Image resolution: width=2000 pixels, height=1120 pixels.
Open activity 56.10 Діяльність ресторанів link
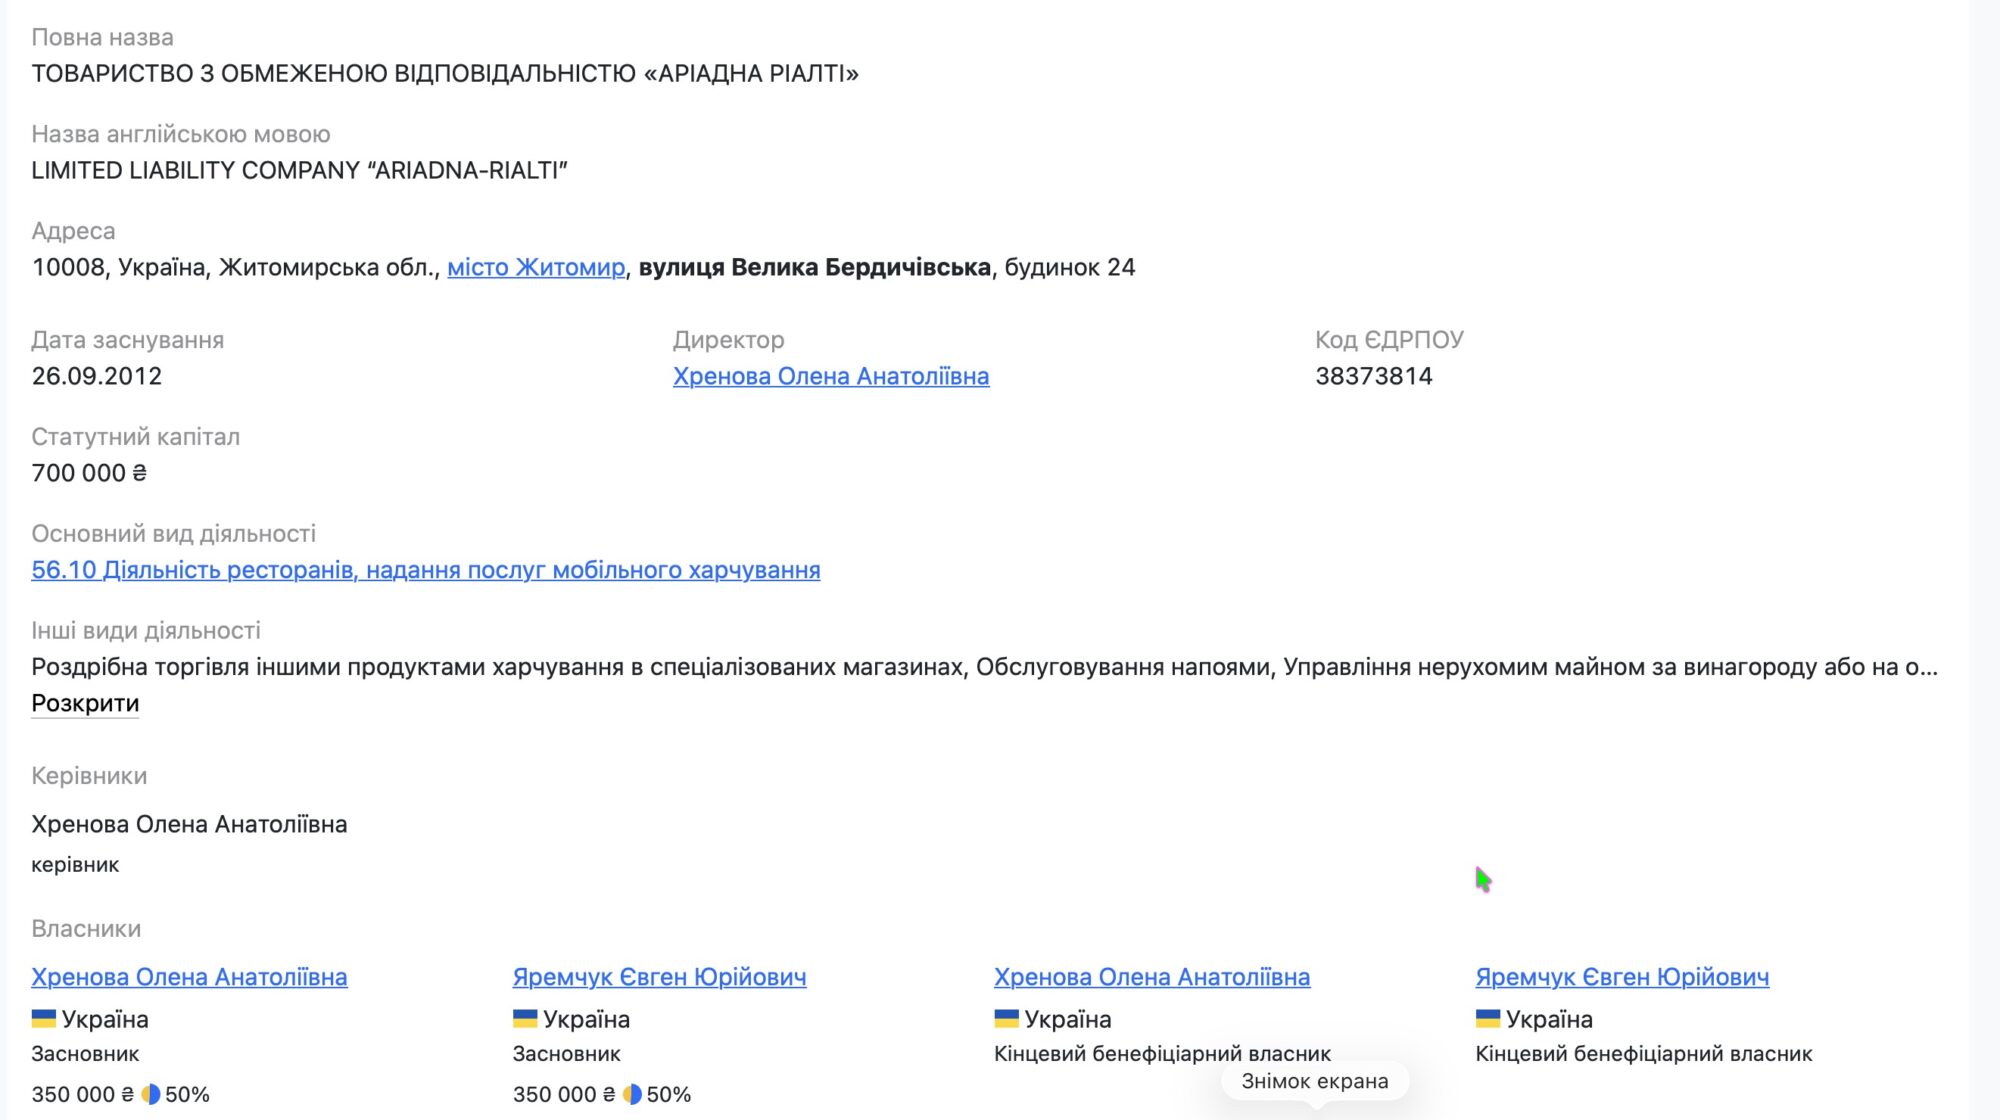pos(426,570)
